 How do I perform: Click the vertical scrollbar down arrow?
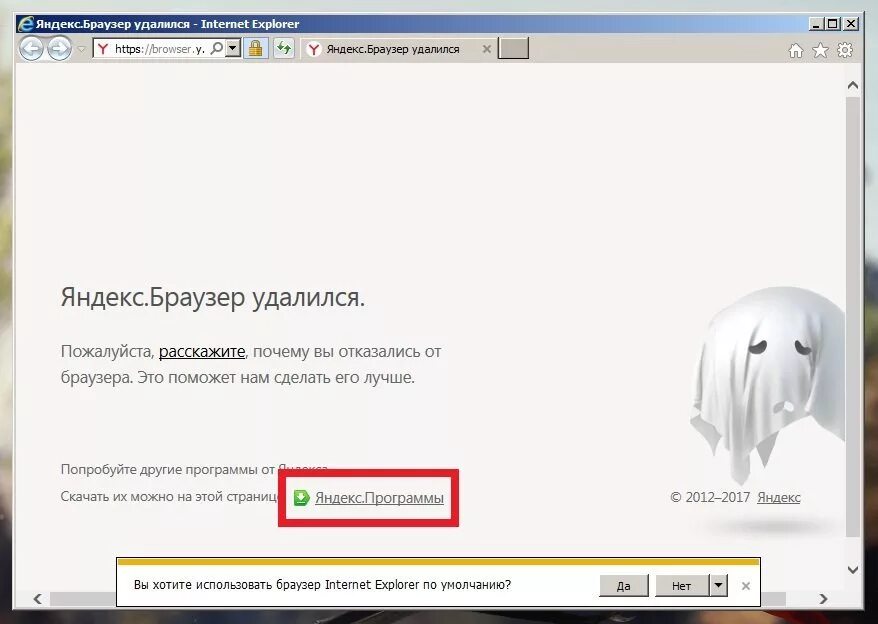[853, 570]
